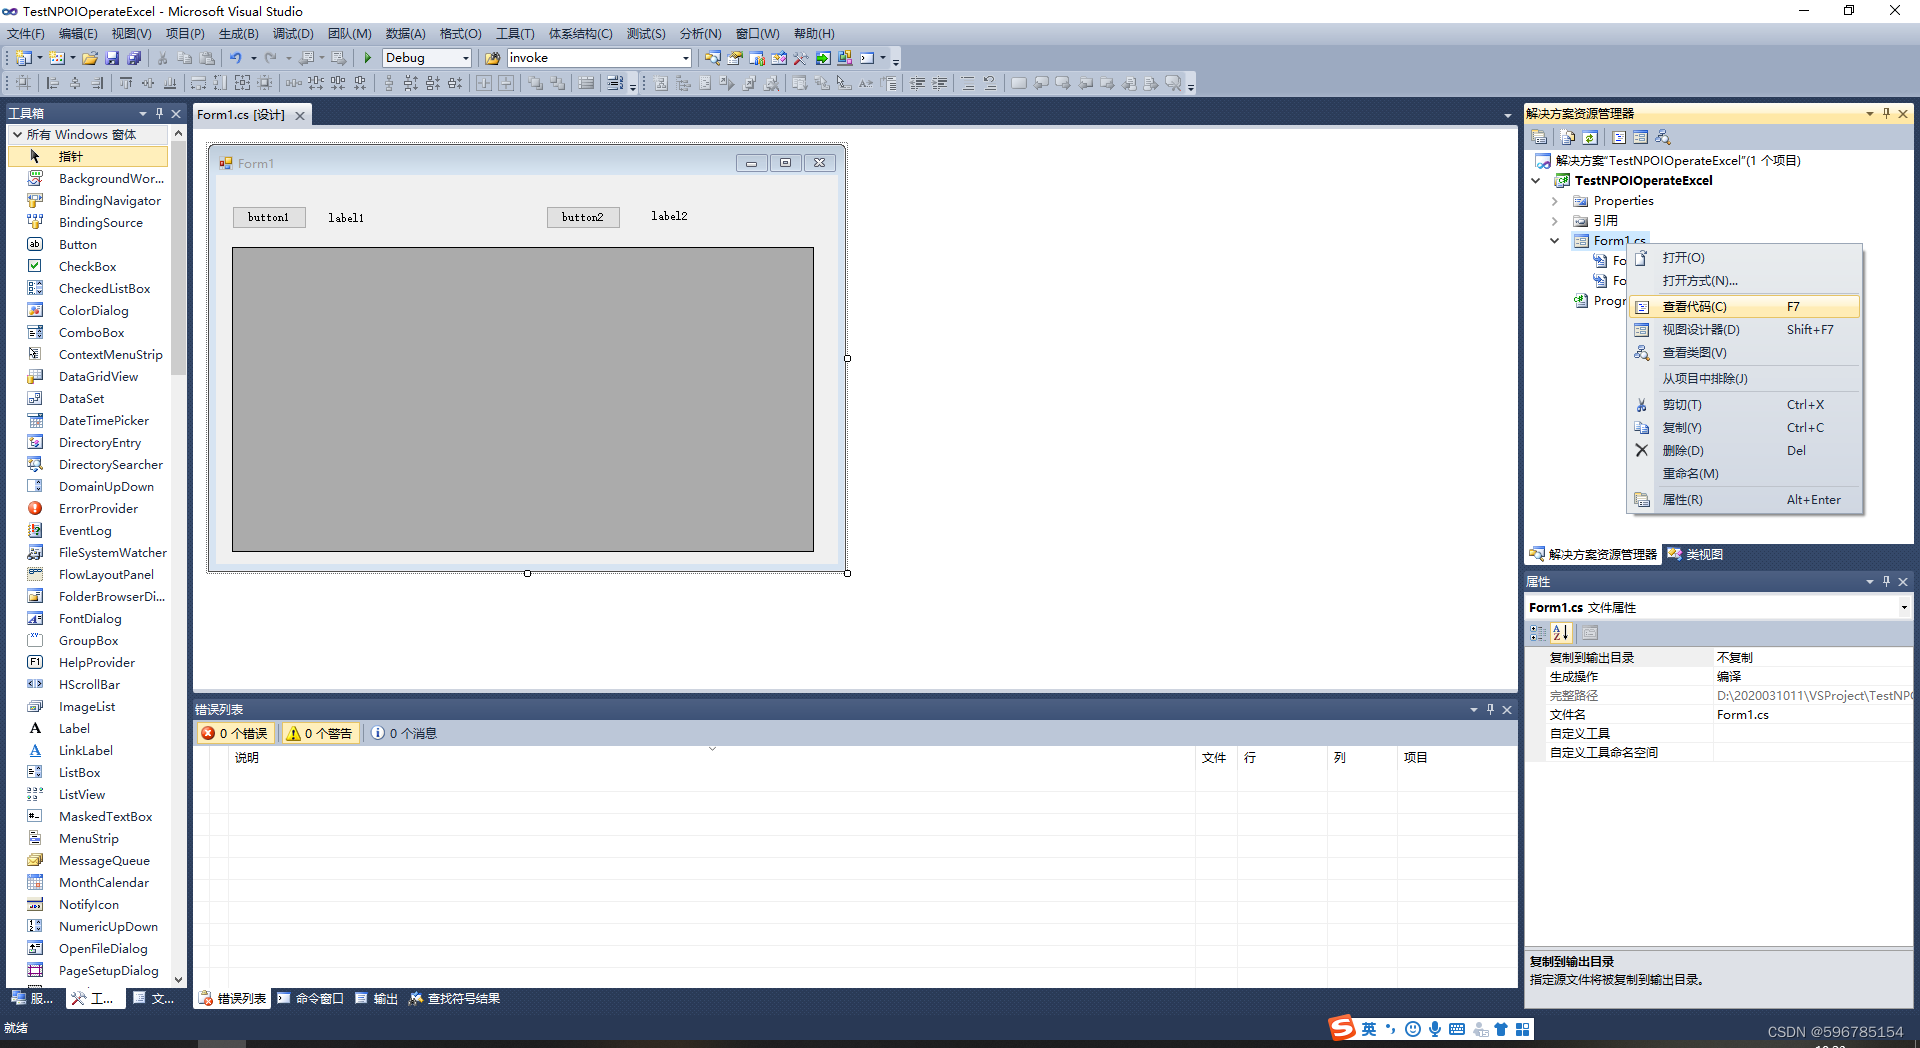This screenshot has width=1920, height=1048.
Task: Select label2 on the form designer
Action: coord(669,216)
